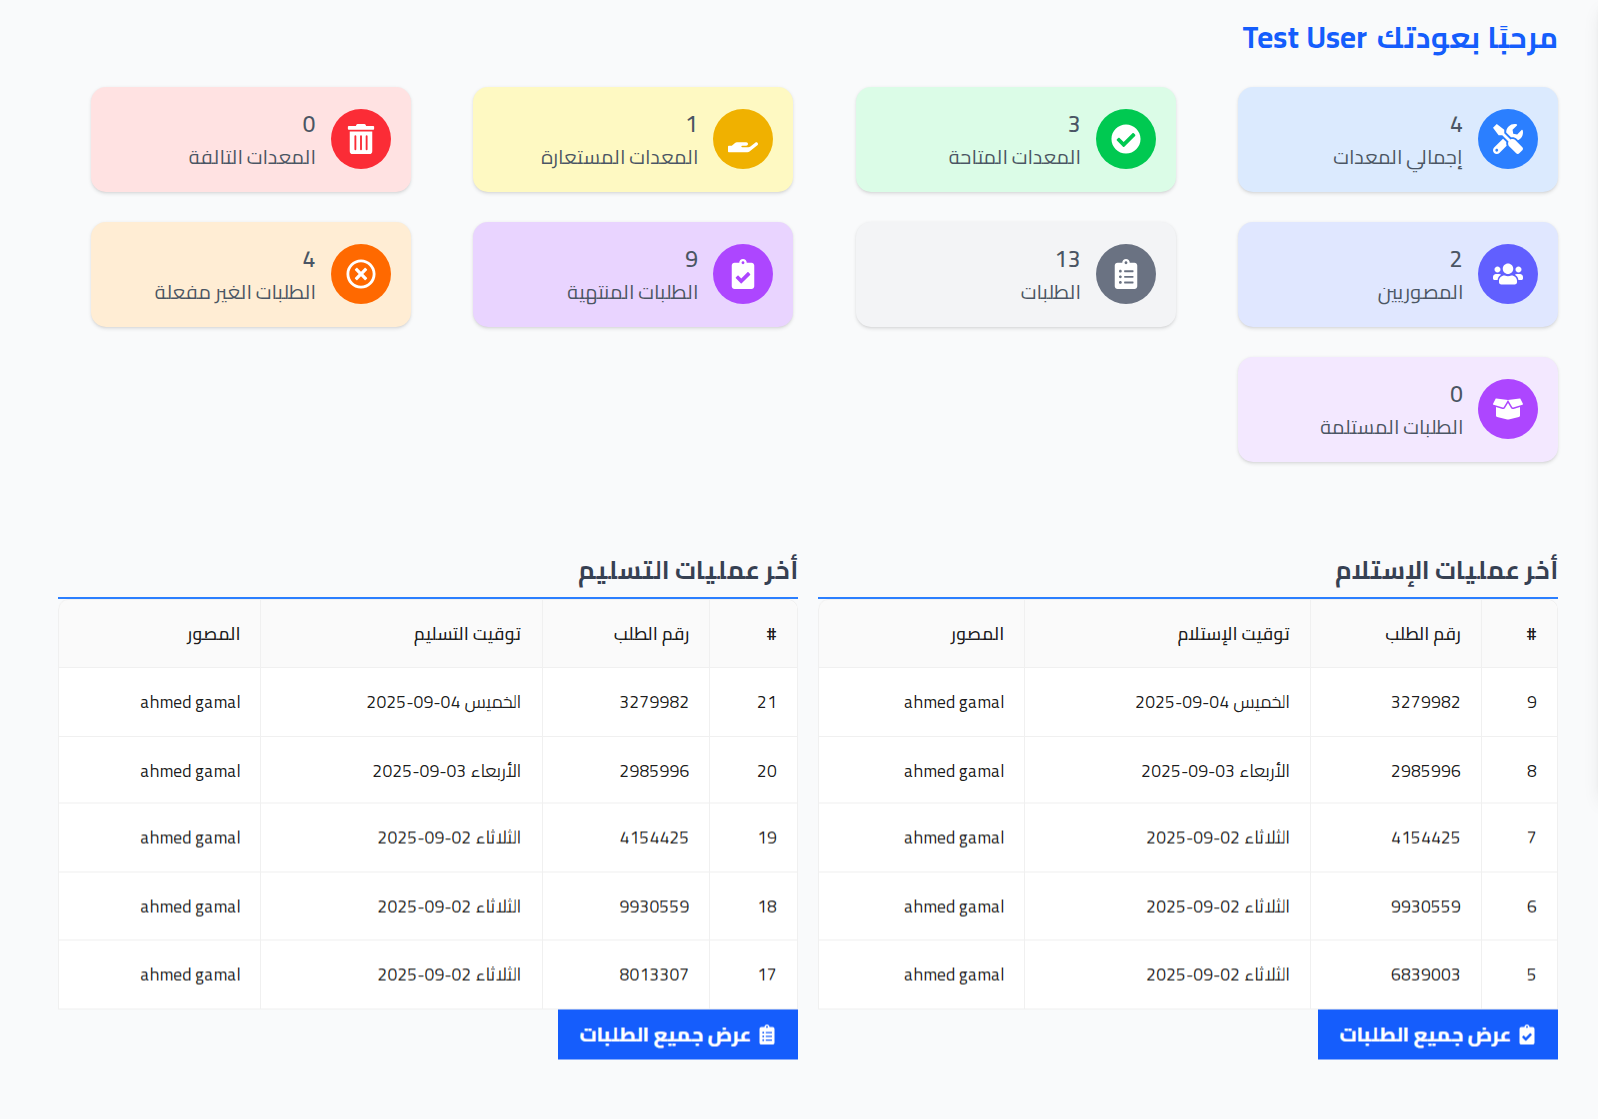The image size is (1598, 1119).
Task: Click the توقيت التسليم column header
Action: tap(466, 633)
